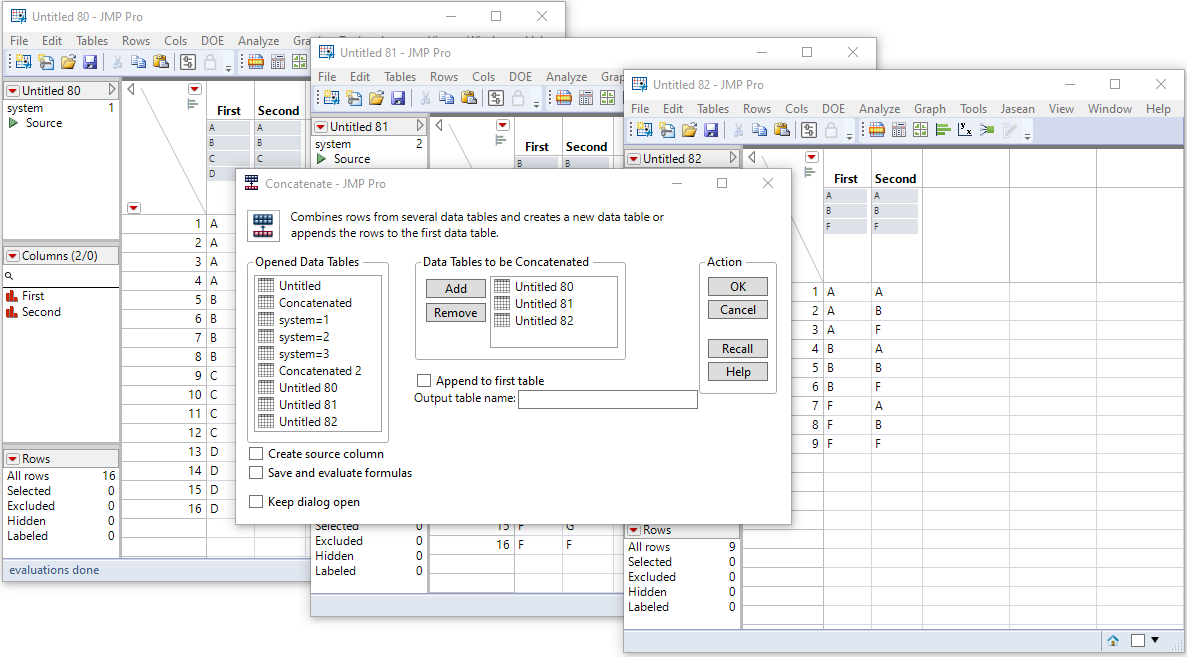Create a new data table via toolbar icon
This screenshot has width=1187, height=657.
pyautogui.click(x=646, y=129)
